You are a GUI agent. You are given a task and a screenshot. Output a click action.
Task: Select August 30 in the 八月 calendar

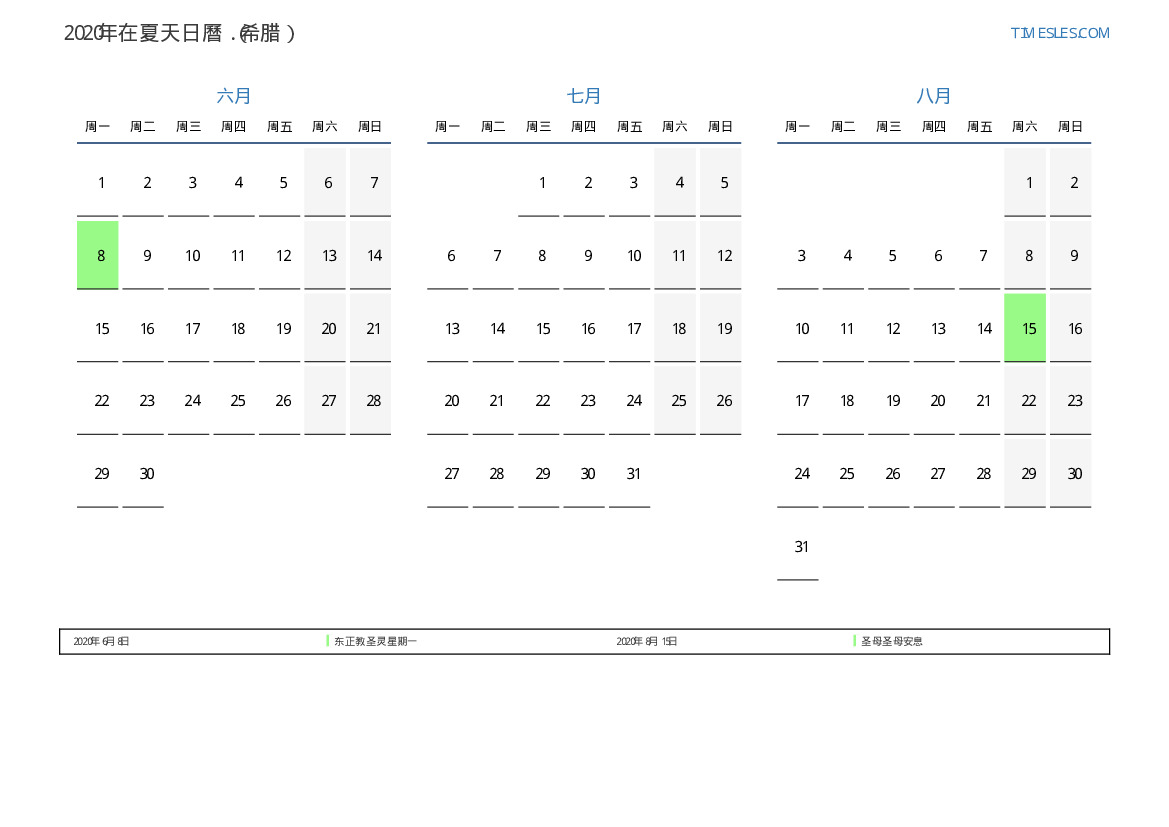tap(1071, 474)
